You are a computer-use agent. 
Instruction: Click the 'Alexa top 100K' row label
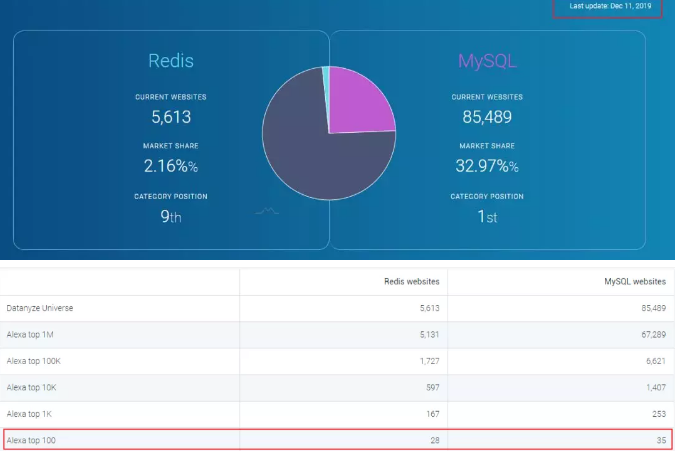point(34,361)
